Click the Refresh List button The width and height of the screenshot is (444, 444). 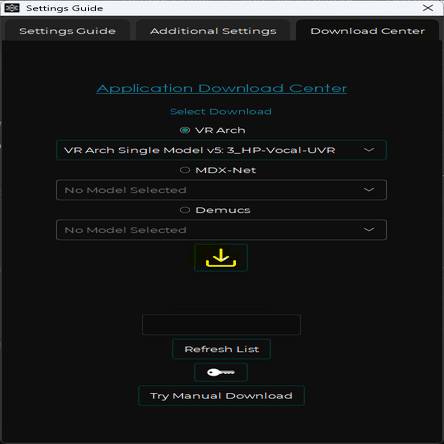click(x=221, y=349)
